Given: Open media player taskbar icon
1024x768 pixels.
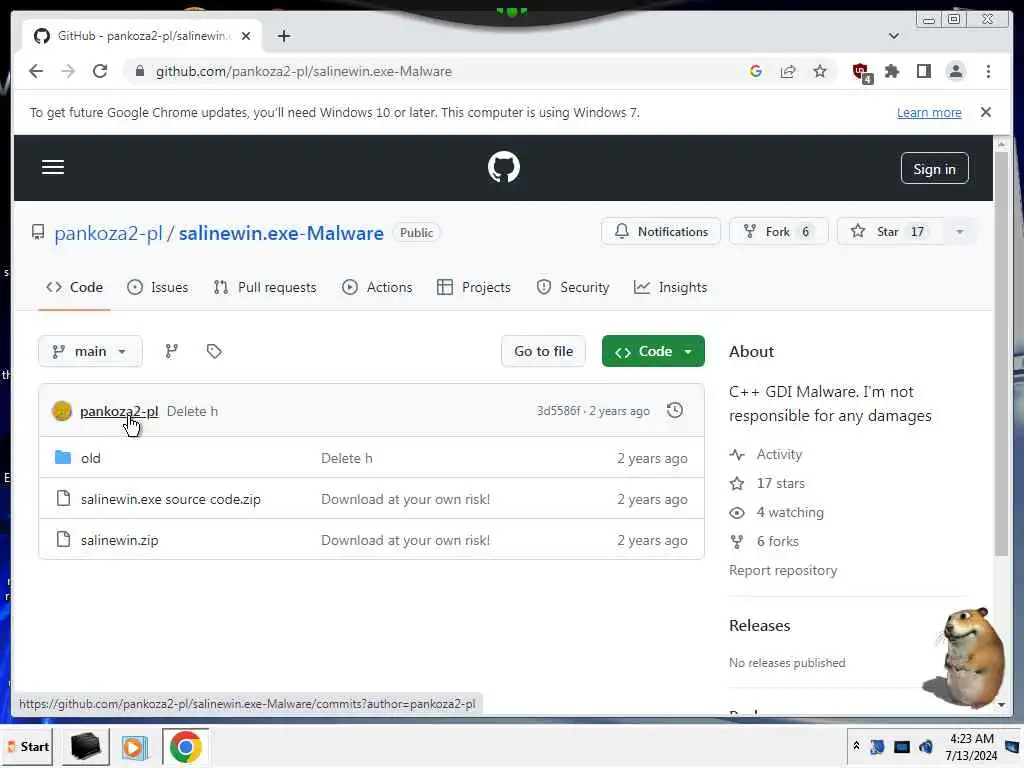Looking at the screenshot, I should (x=135, y=746).
